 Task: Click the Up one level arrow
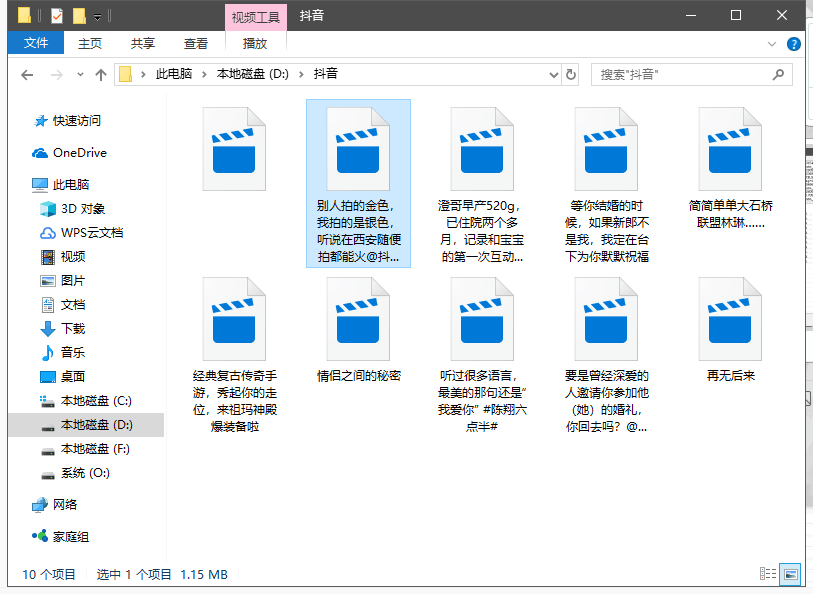pos(101,74)
